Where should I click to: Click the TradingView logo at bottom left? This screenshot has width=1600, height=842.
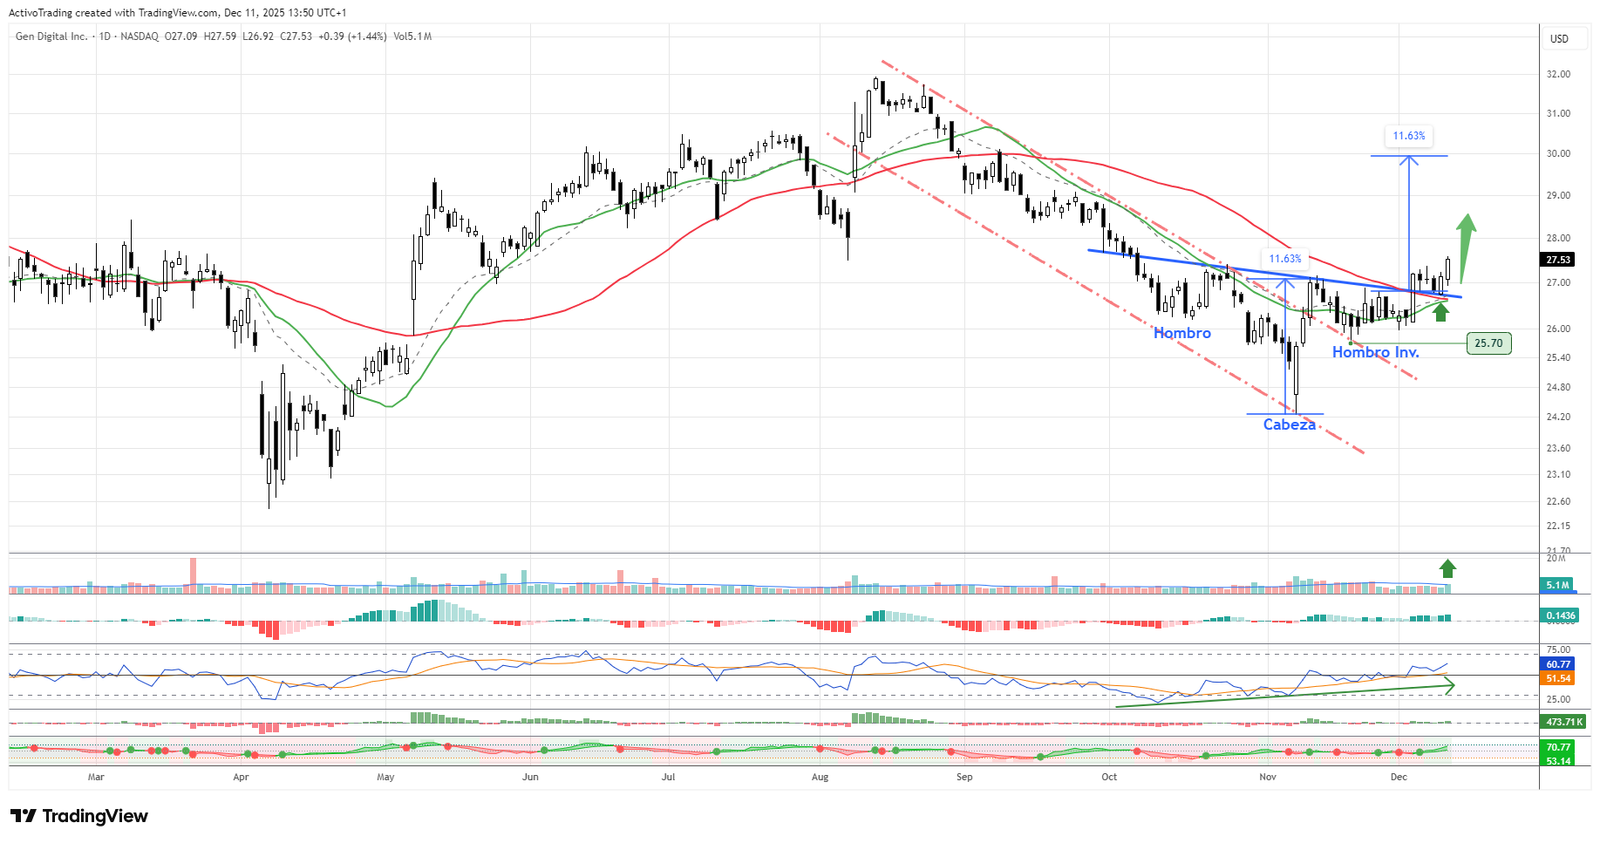coord(79,816)
